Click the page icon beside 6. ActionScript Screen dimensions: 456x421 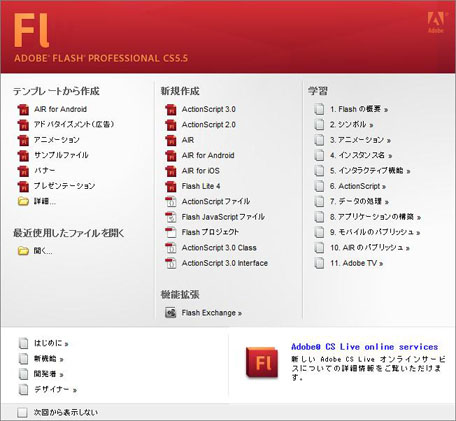[x=319, y=186]
